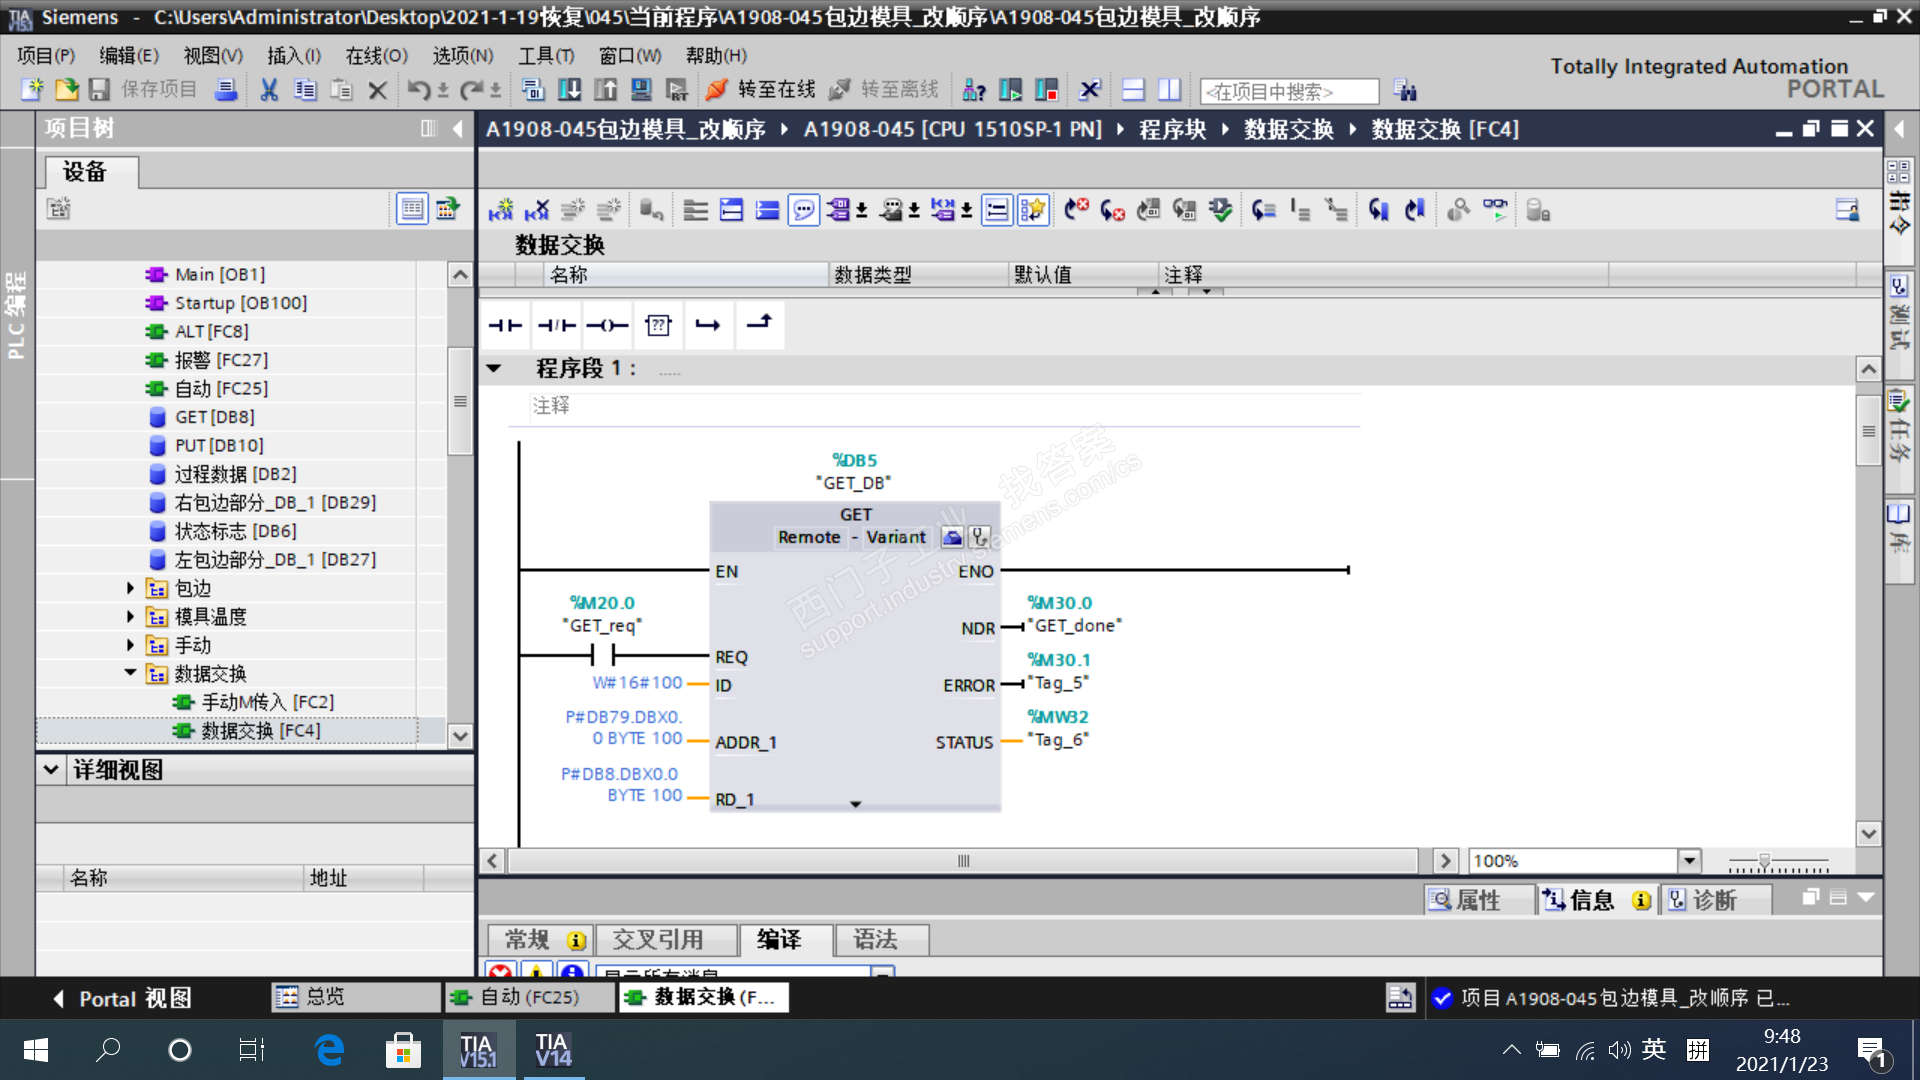Toggle the network comments speech-bubble button
The height and width of the screenshot is (1080, 1920).
point(803,210)
